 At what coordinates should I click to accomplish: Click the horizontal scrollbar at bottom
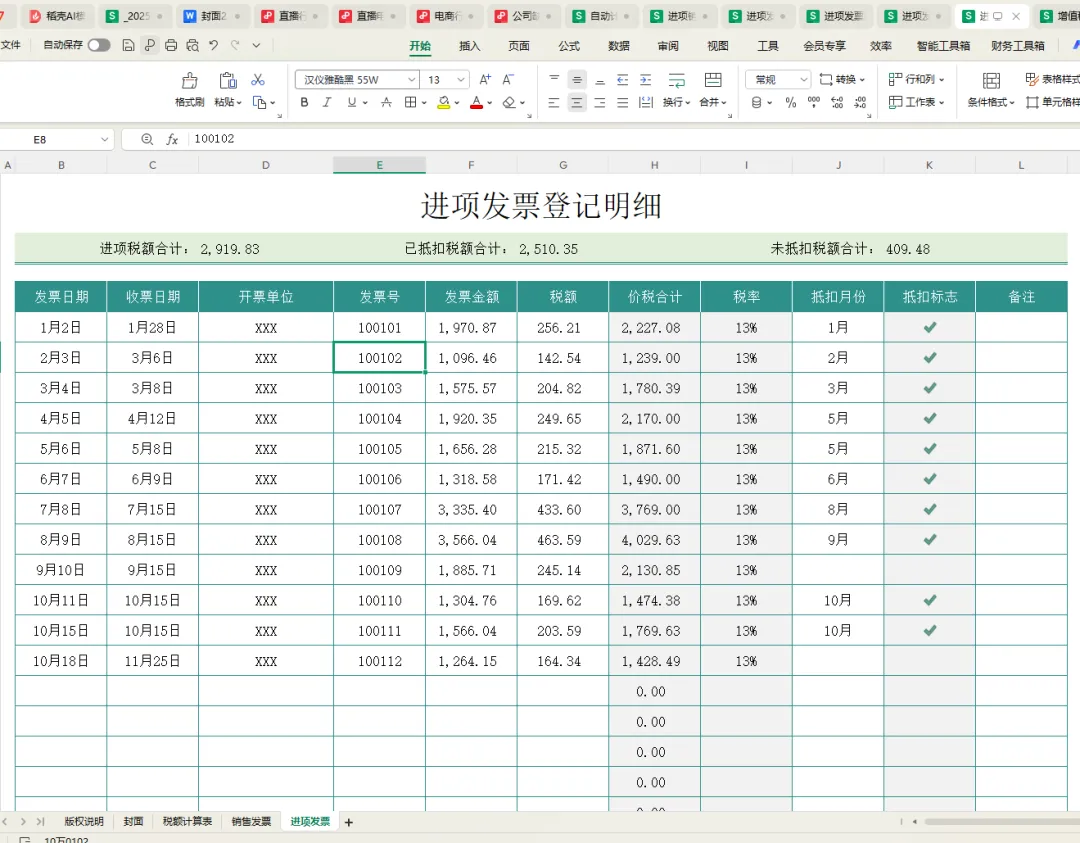tap(1002, 822)
